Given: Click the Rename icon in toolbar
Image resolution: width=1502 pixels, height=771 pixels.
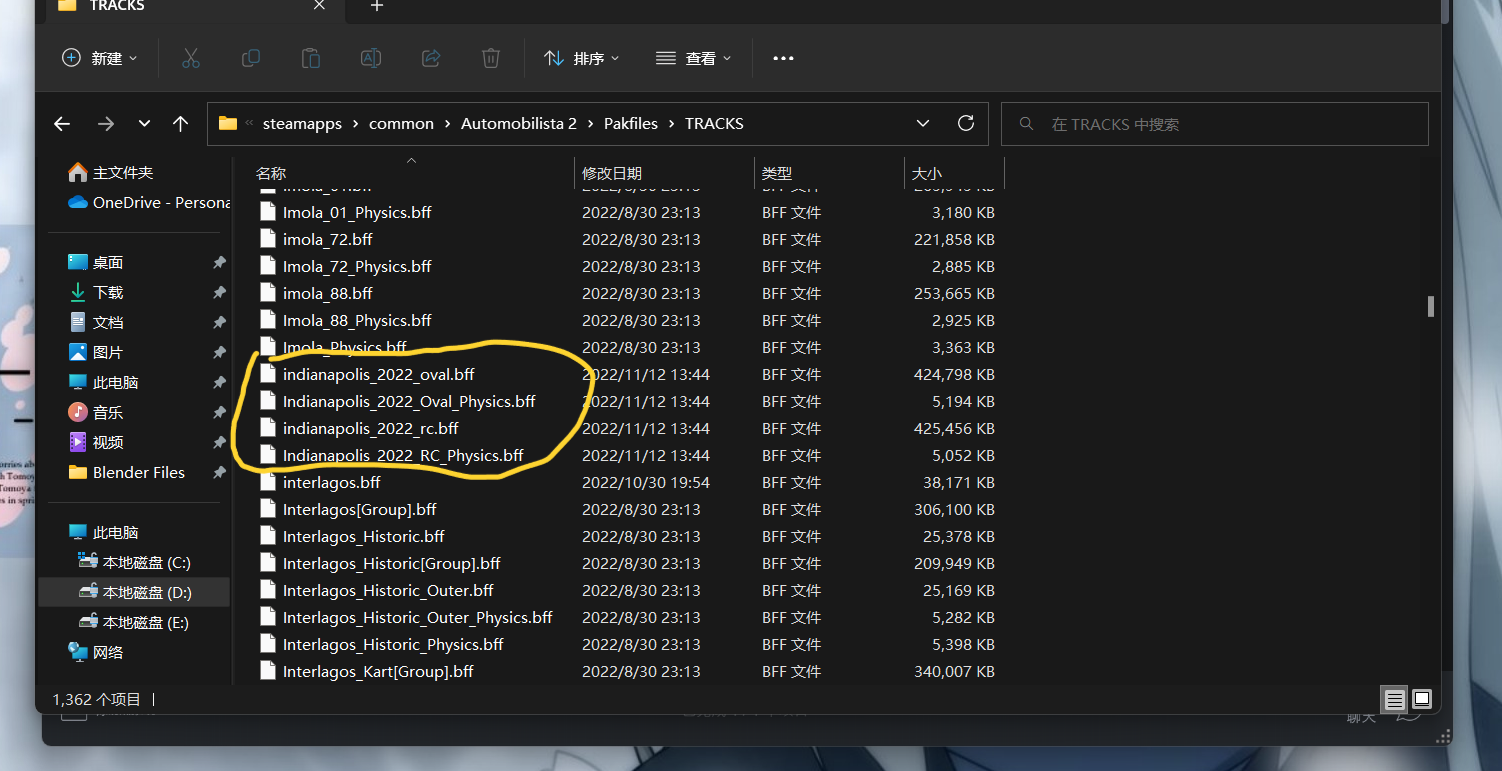Looking at the screenshot, I should (371, 58).
